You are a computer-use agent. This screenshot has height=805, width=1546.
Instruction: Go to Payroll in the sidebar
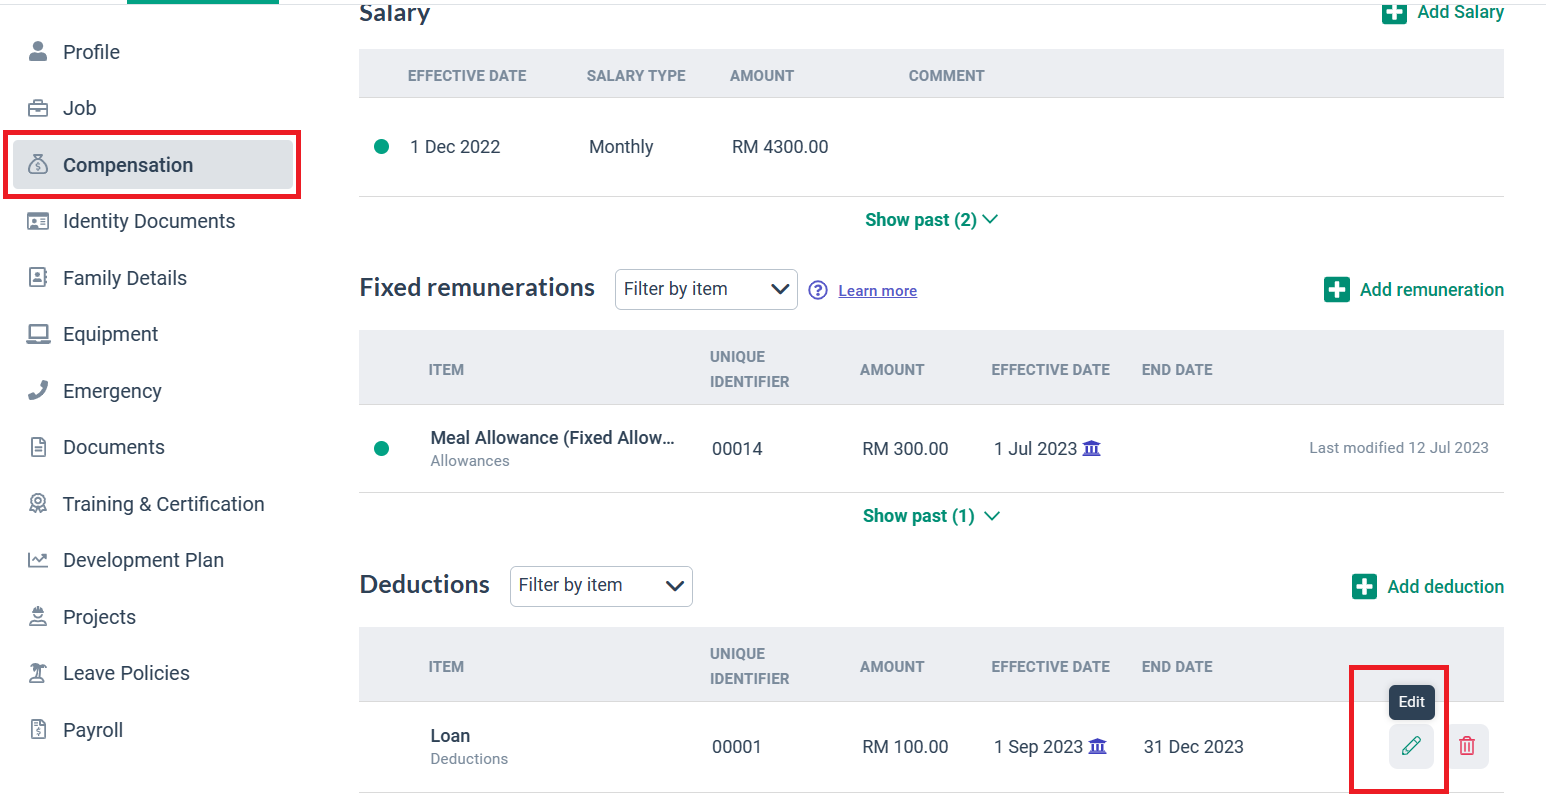click(x=93, y=730)
